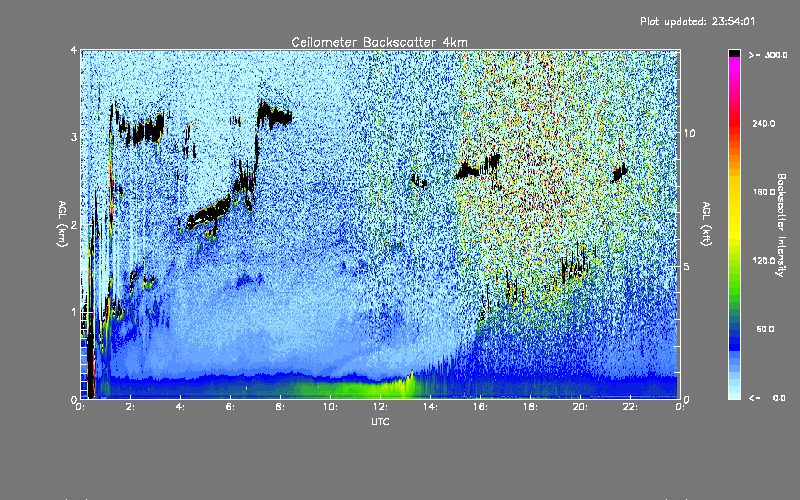Click the "60.0" colorbar label
This screenshot has width=800, height=500.
765,330
